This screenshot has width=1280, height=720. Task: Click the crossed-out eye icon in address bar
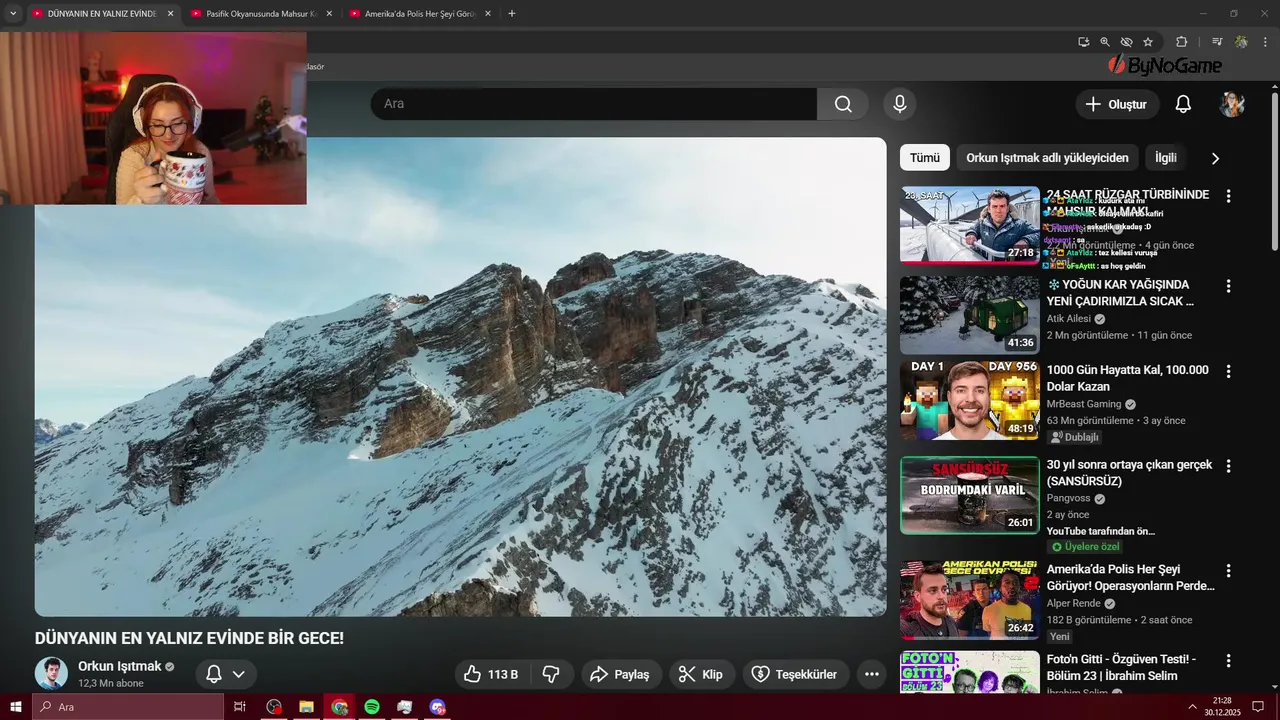coord(1126,42)
